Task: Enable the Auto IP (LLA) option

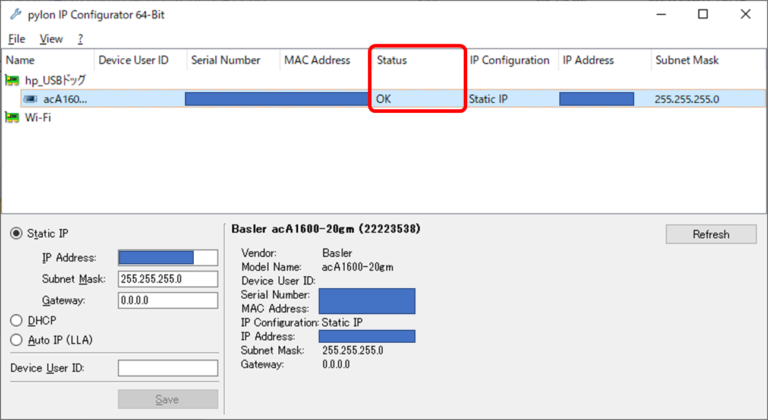Action: pyautogui.click(x=16, y=340)
